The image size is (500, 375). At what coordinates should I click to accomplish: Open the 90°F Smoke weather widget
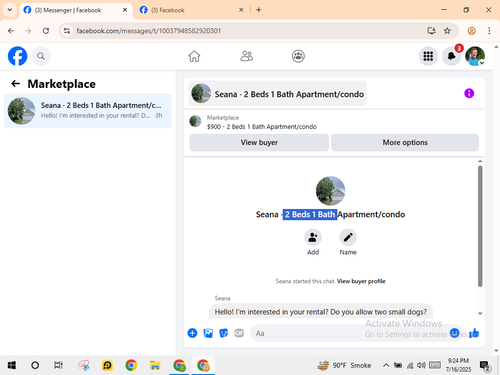click(344, 365)
